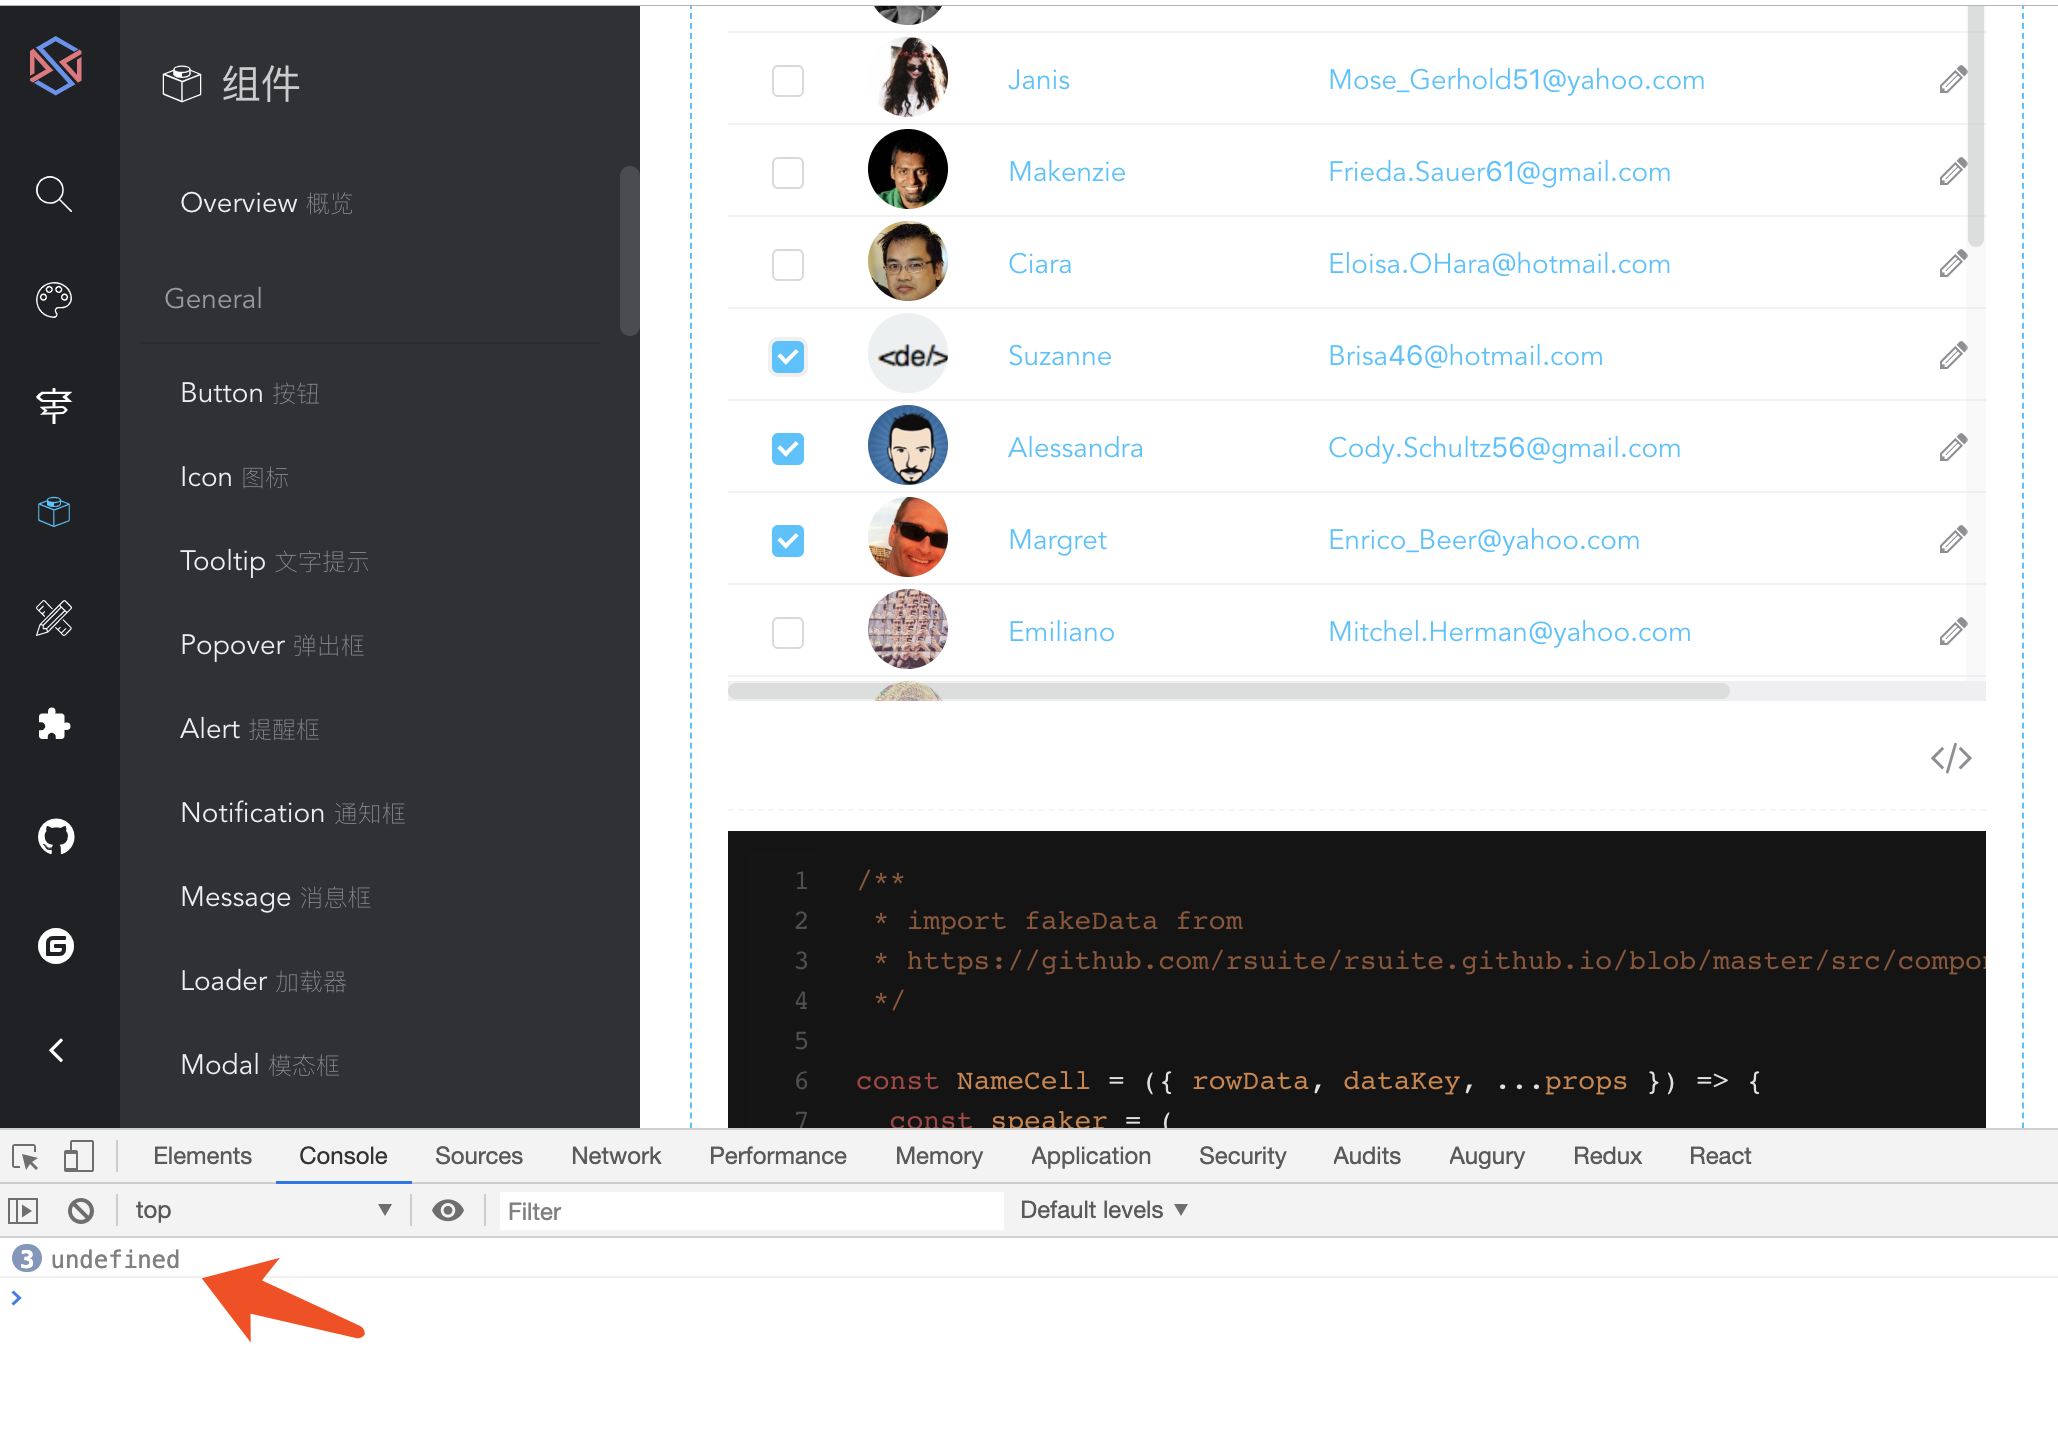Click the search icon in sidebar
2058x1432 pixels.
pos(54,193)
